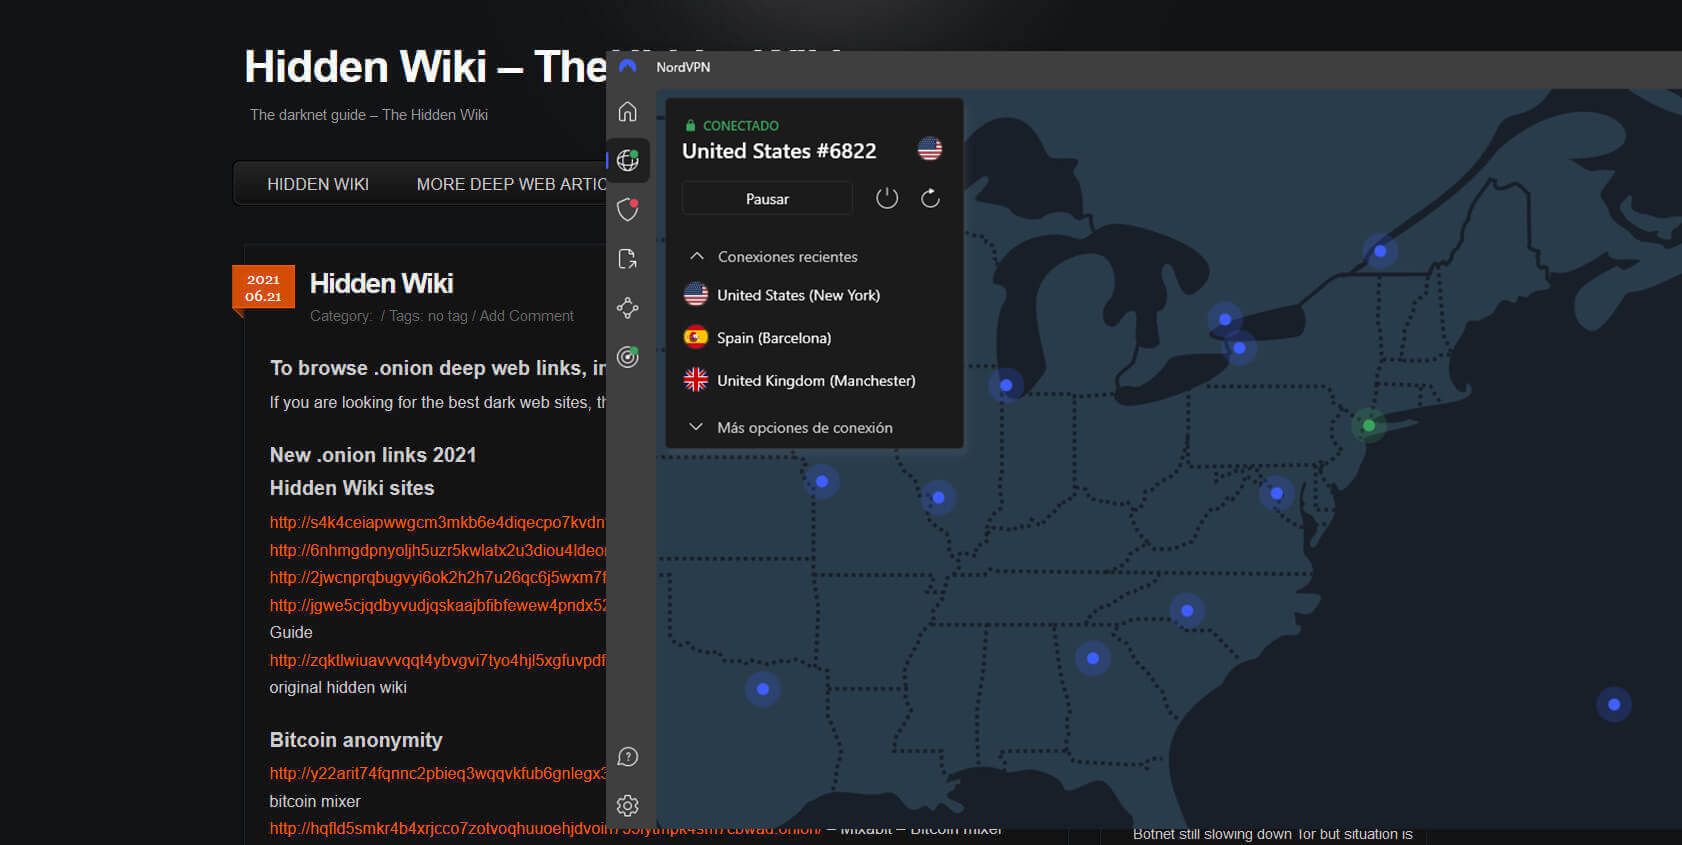
Task: Open the Threat Protection shield icon
Action: (628, 209)
